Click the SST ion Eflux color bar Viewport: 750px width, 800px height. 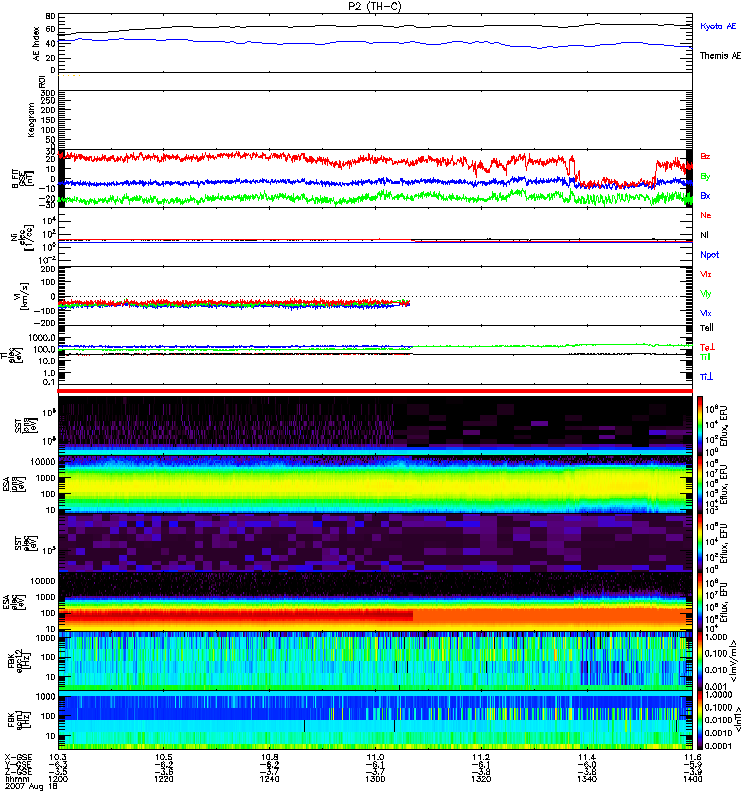[x=699, y=425]
